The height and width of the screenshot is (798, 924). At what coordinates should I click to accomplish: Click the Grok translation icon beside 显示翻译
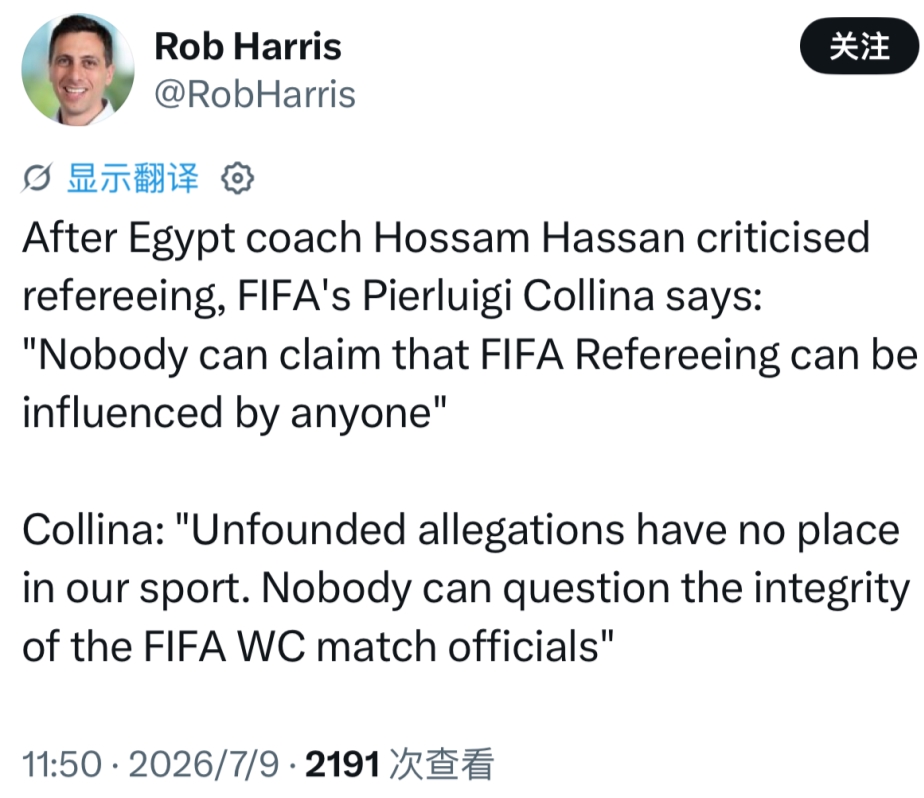[x=37, y=177]
